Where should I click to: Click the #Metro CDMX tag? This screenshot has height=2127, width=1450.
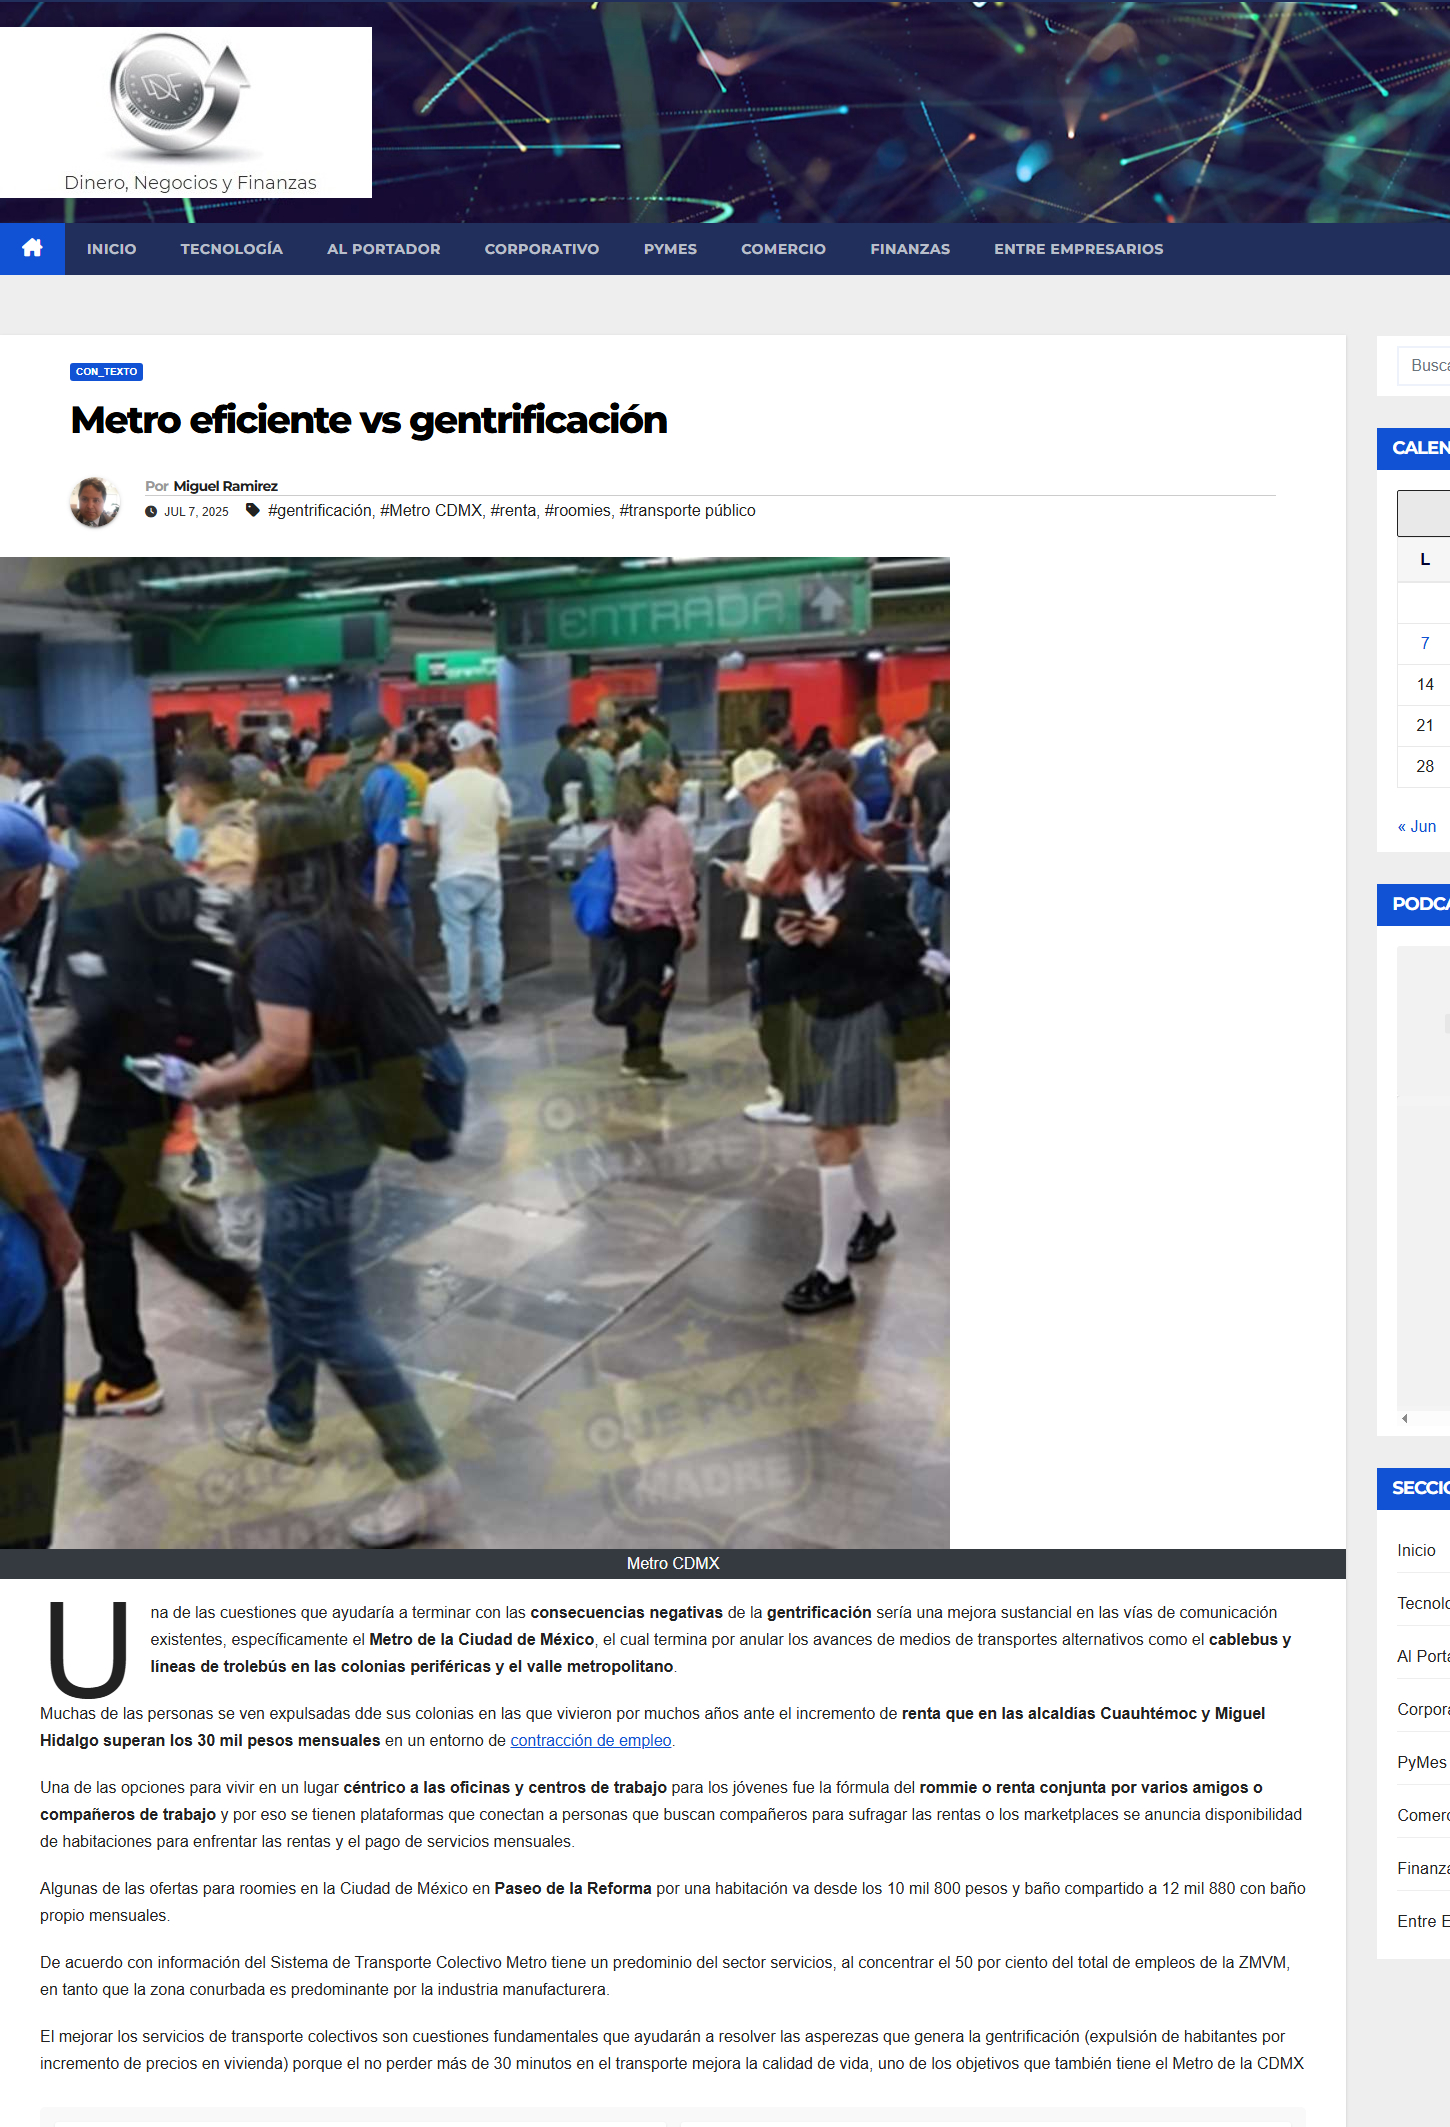tap(431, 510)
